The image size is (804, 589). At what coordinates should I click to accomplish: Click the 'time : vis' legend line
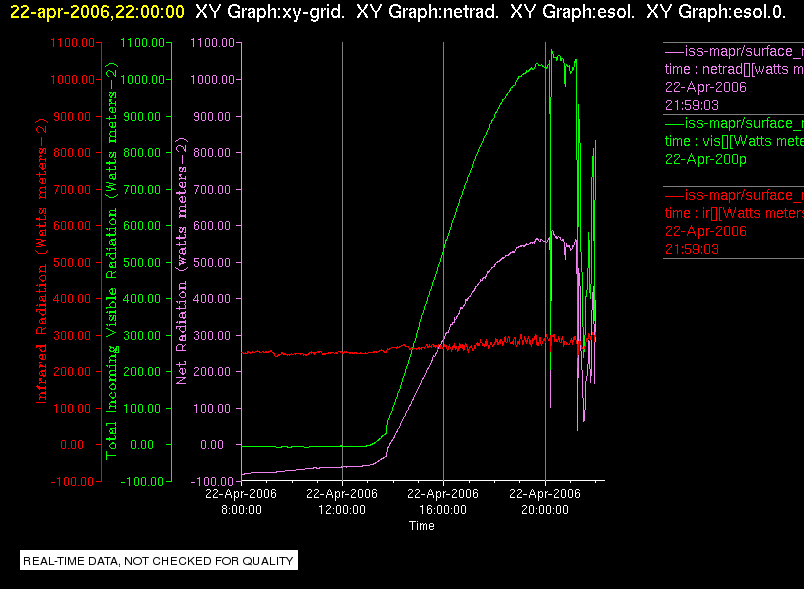tap(734, 141)
